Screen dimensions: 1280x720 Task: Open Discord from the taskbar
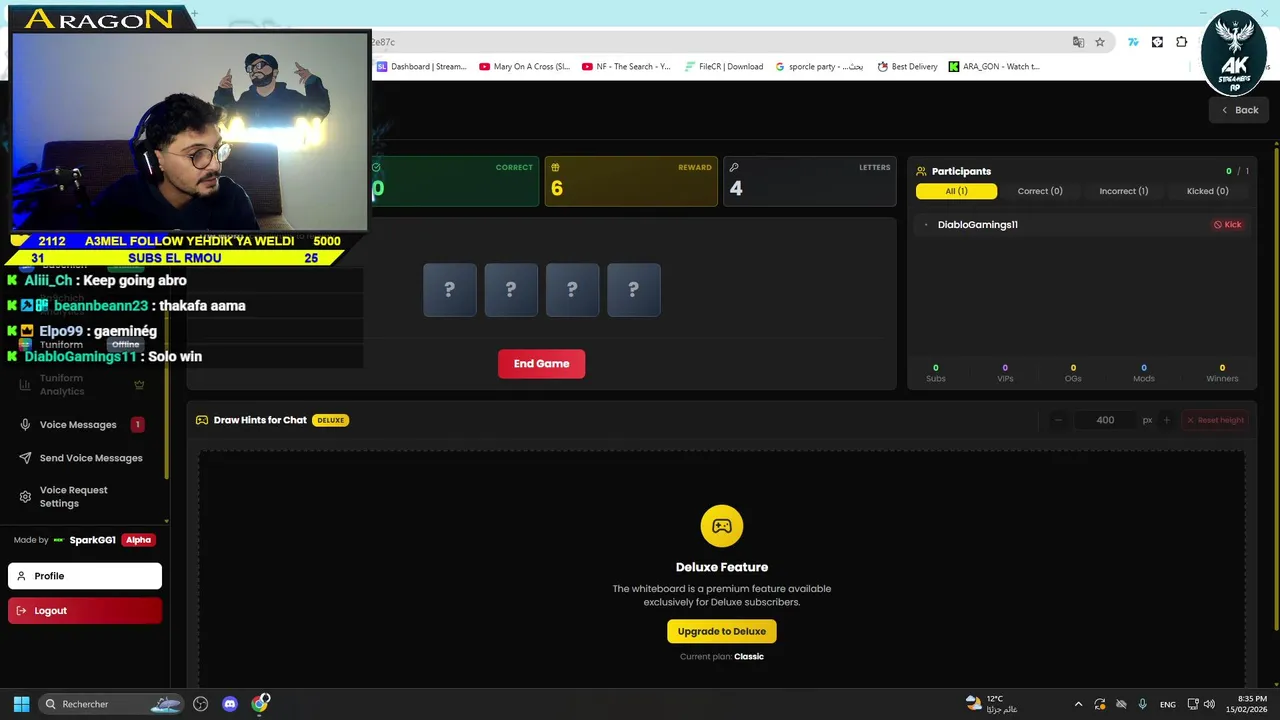tap(230, 704)
